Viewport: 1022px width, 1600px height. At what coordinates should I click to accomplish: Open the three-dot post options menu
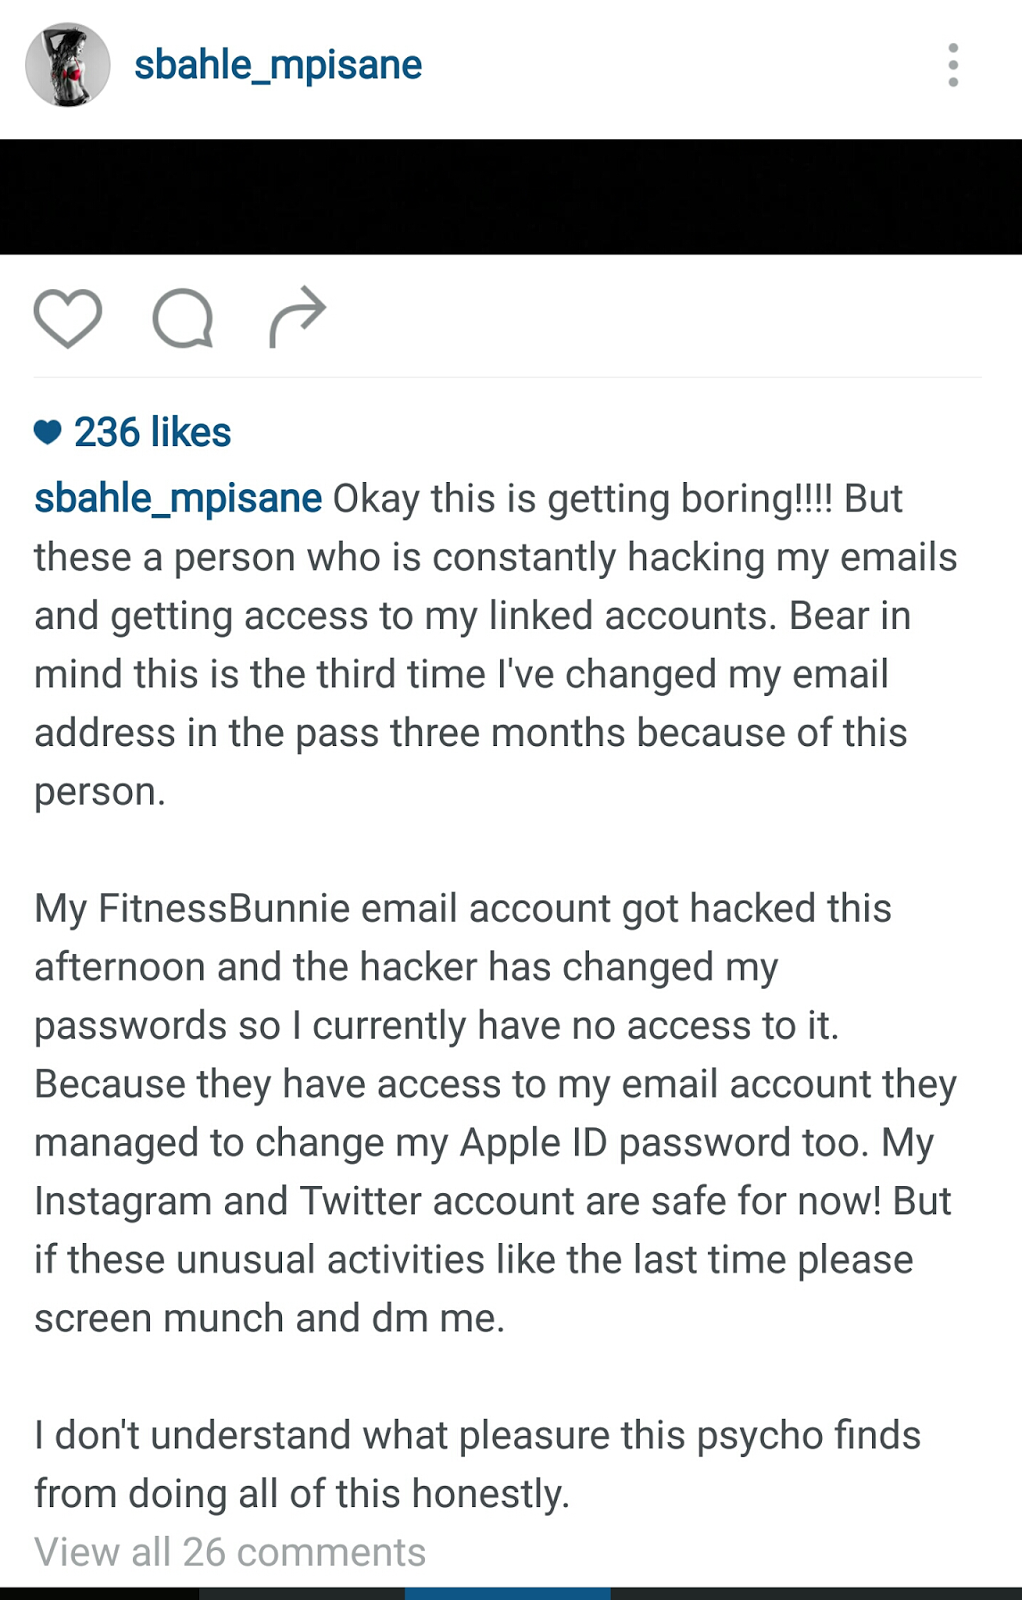point(953,65)
